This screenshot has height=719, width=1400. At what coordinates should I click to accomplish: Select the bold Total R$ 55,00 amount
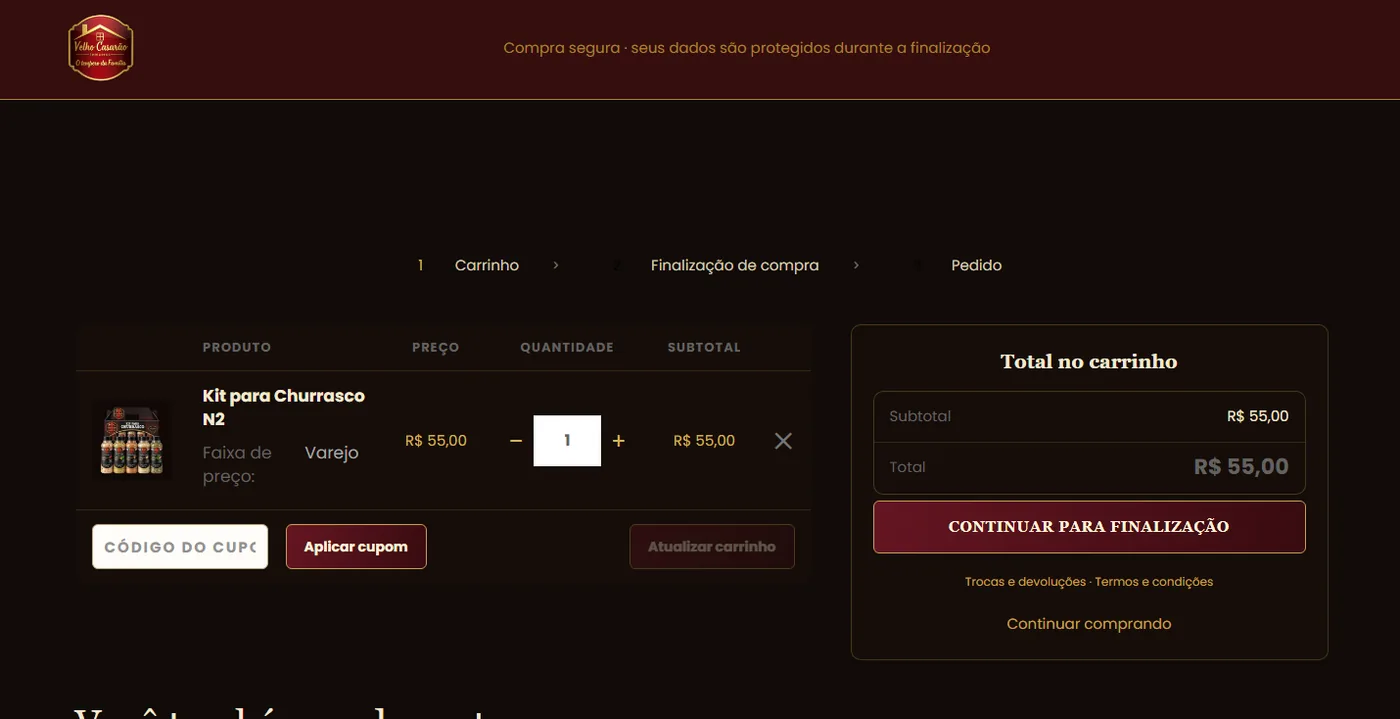tap(1241, 467)
